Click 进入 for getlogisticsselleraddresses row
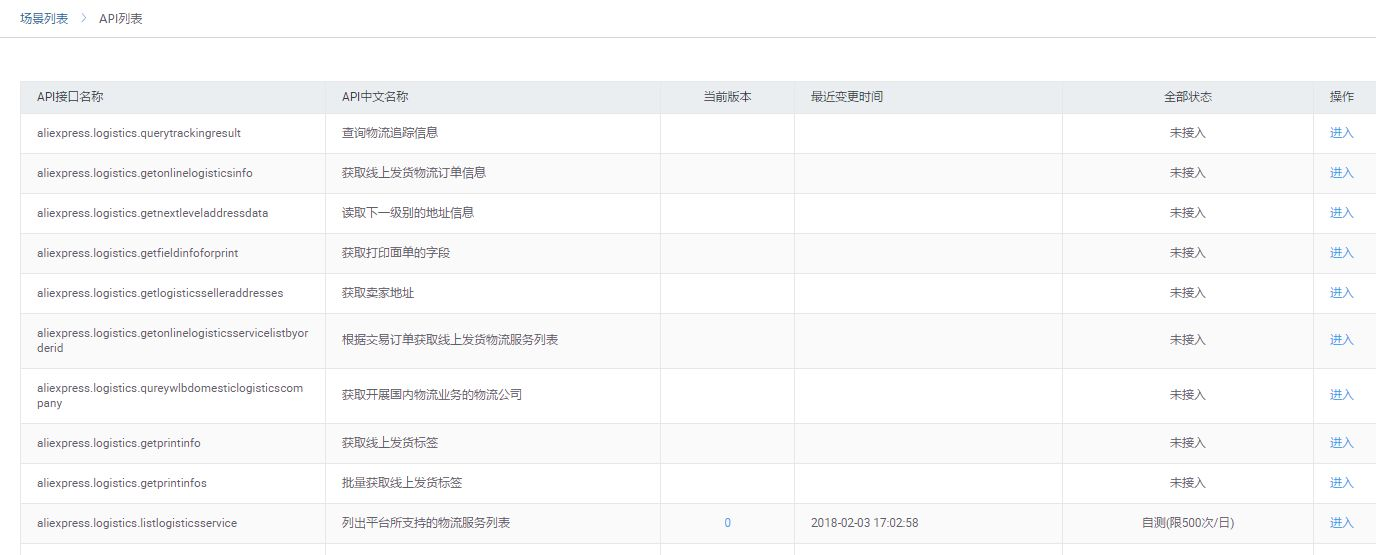Viewport: 1376px width, 555px height. [1341, 293]
